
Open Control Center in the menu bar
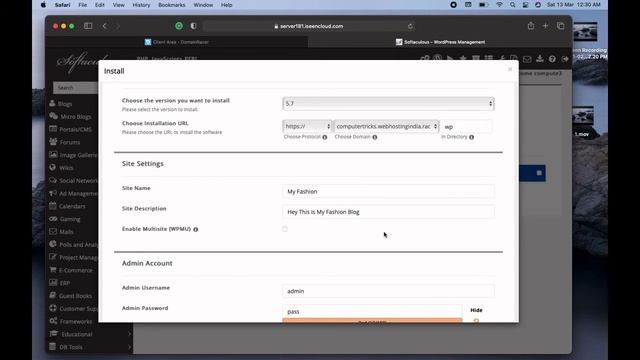pyautogui.click(x=525, y=5)
